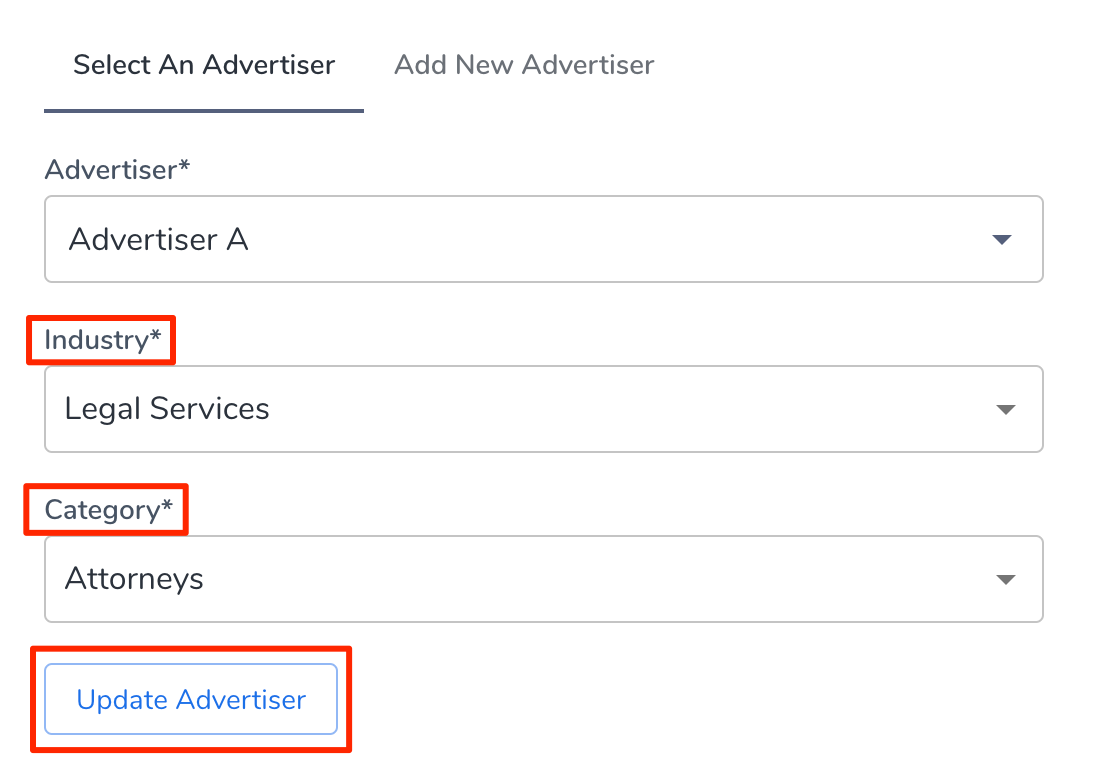Select the 'Legal Services' value text

pyautogui.click(x=167, y=409)
